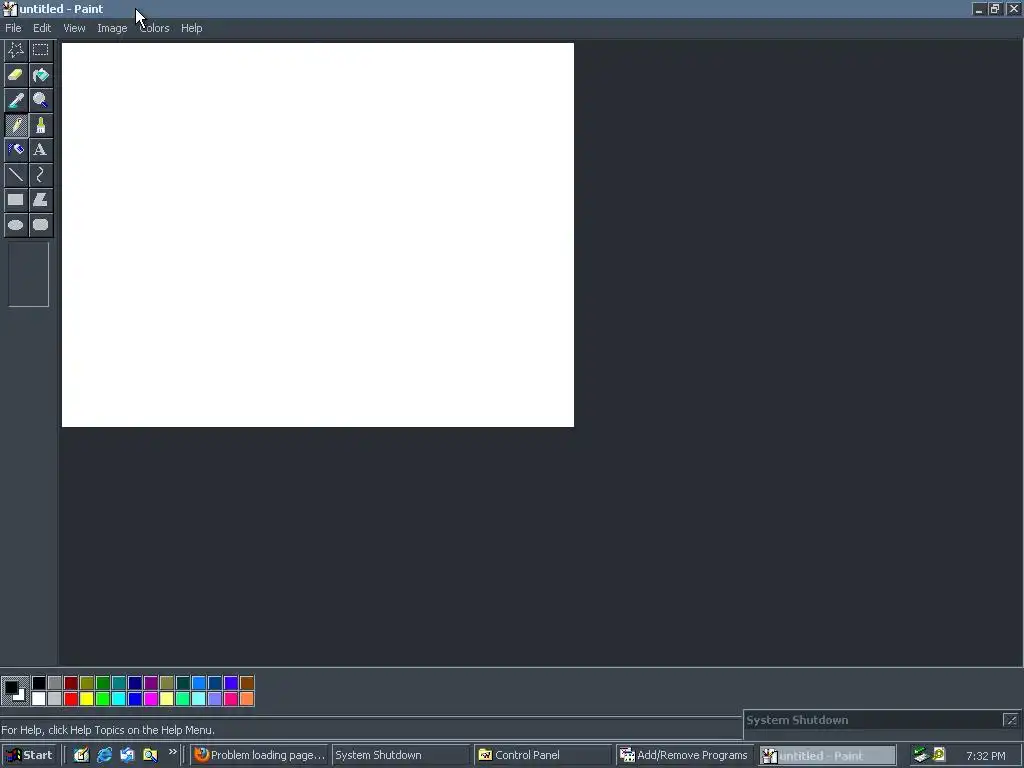Activate the Pick Color eyedropper tool
This screenshot has height=768, width=1024.
point(16,100)
